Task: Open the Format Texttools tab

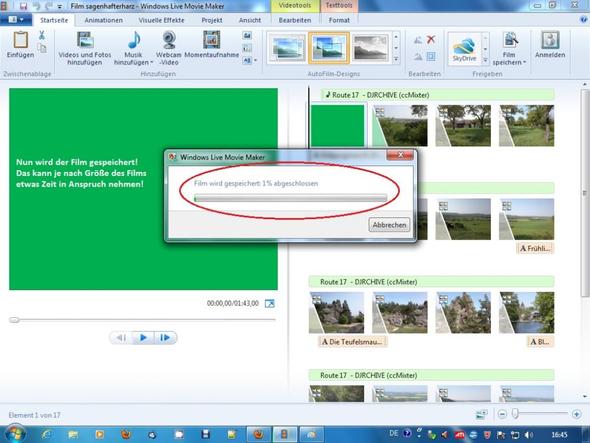Action: (339, 20)
